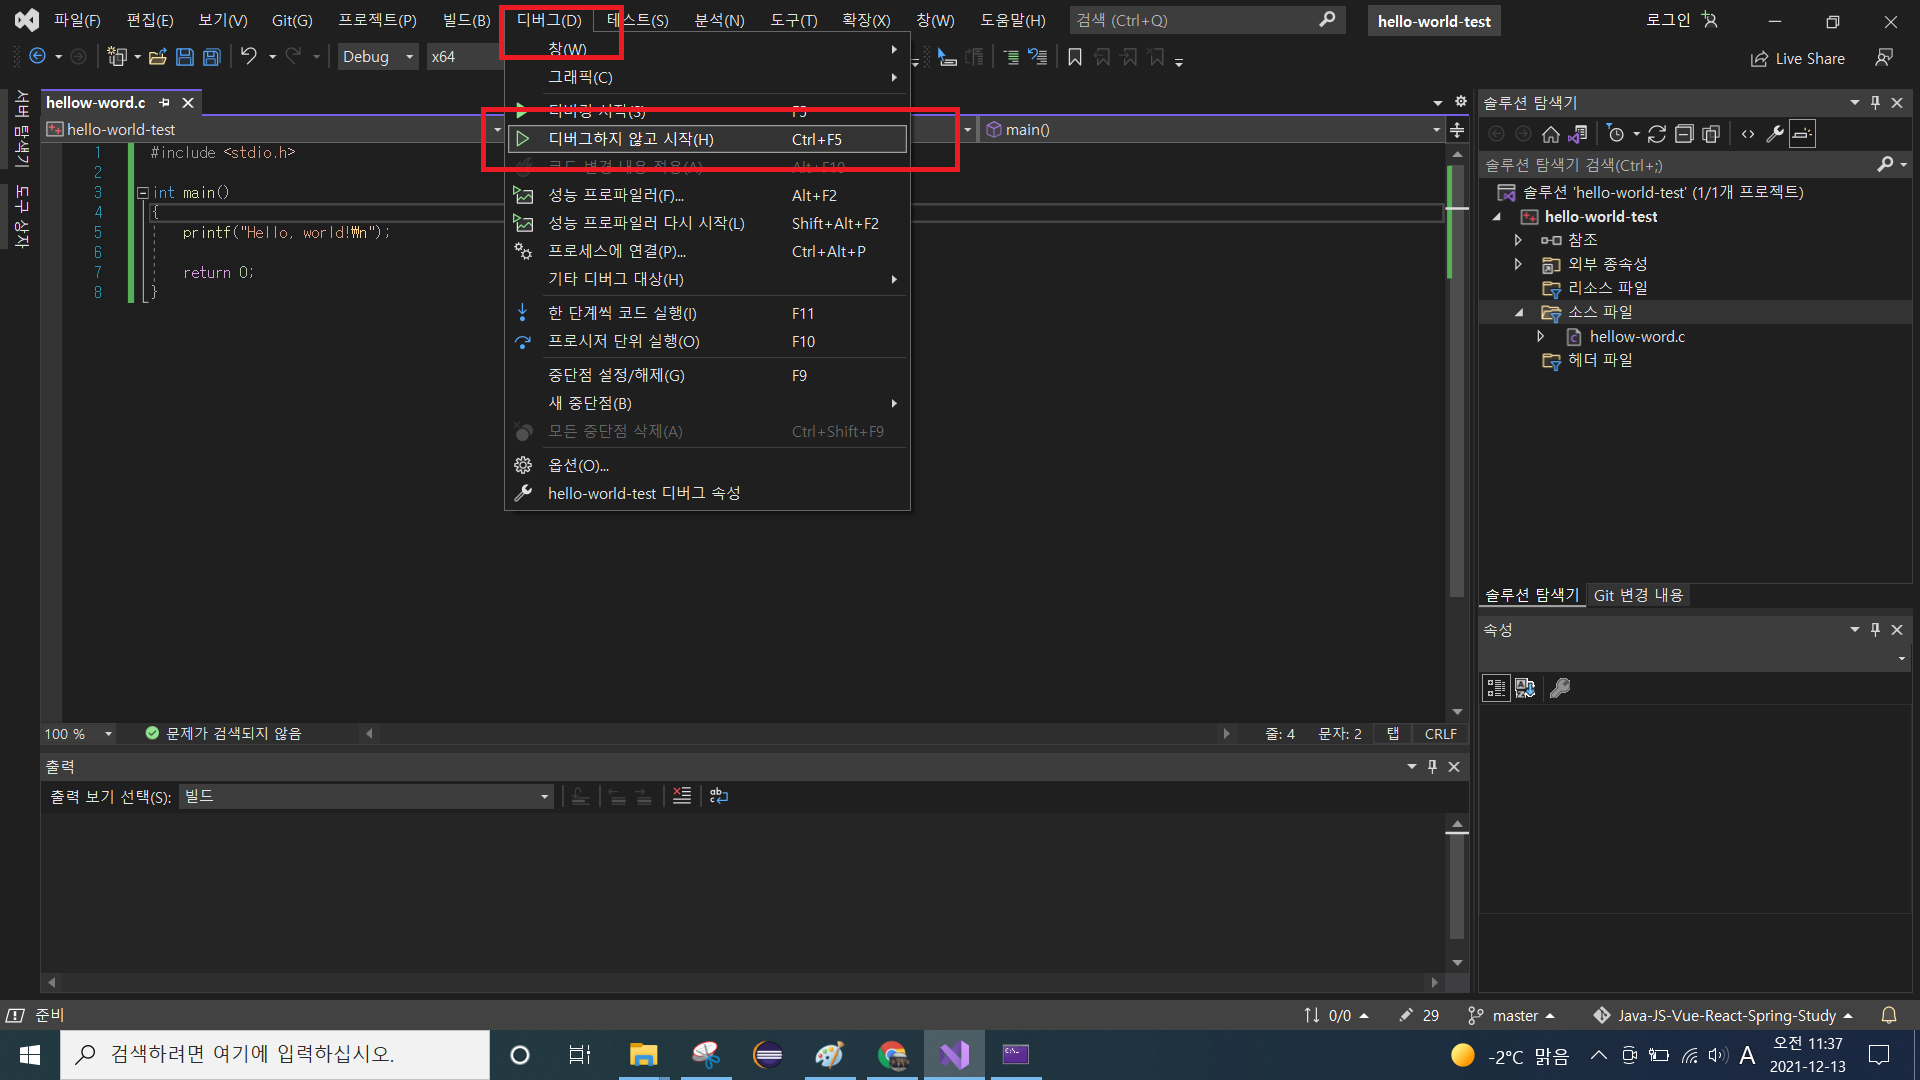Viewport: 1920px width, 1080px height.
Task: Click Collapse All icon in Solution Explorer
Action: (1684, 134)
